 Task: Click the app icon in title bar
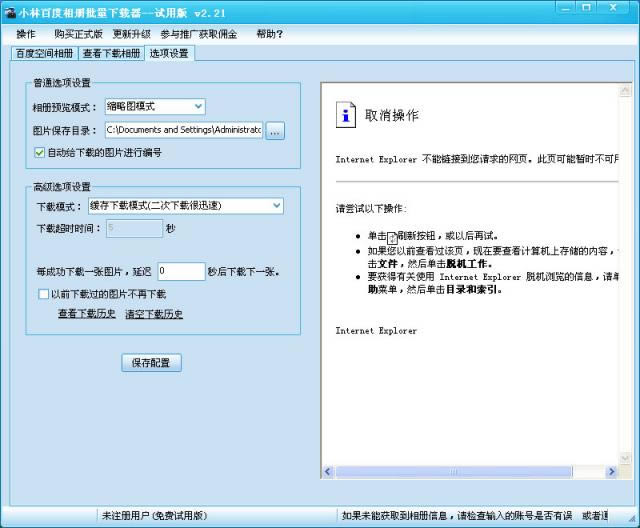(x=10, y=13)
